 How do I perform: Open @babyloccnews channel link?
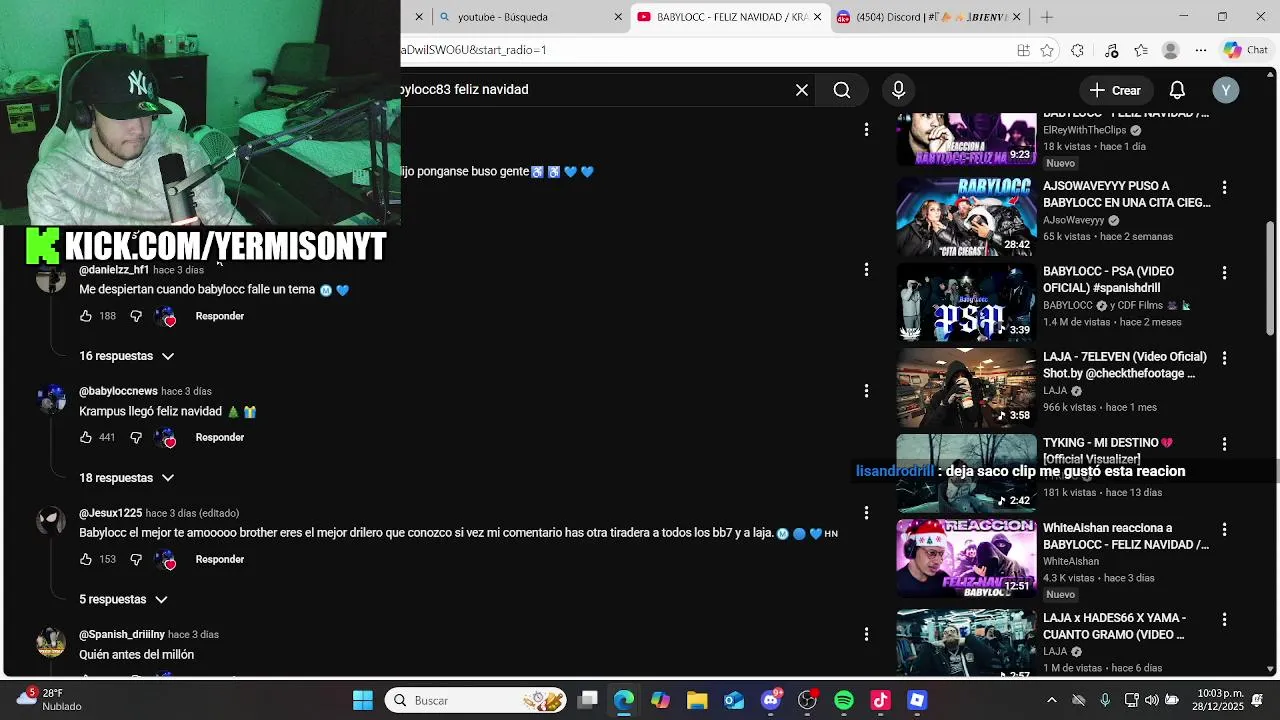point(118,391)
